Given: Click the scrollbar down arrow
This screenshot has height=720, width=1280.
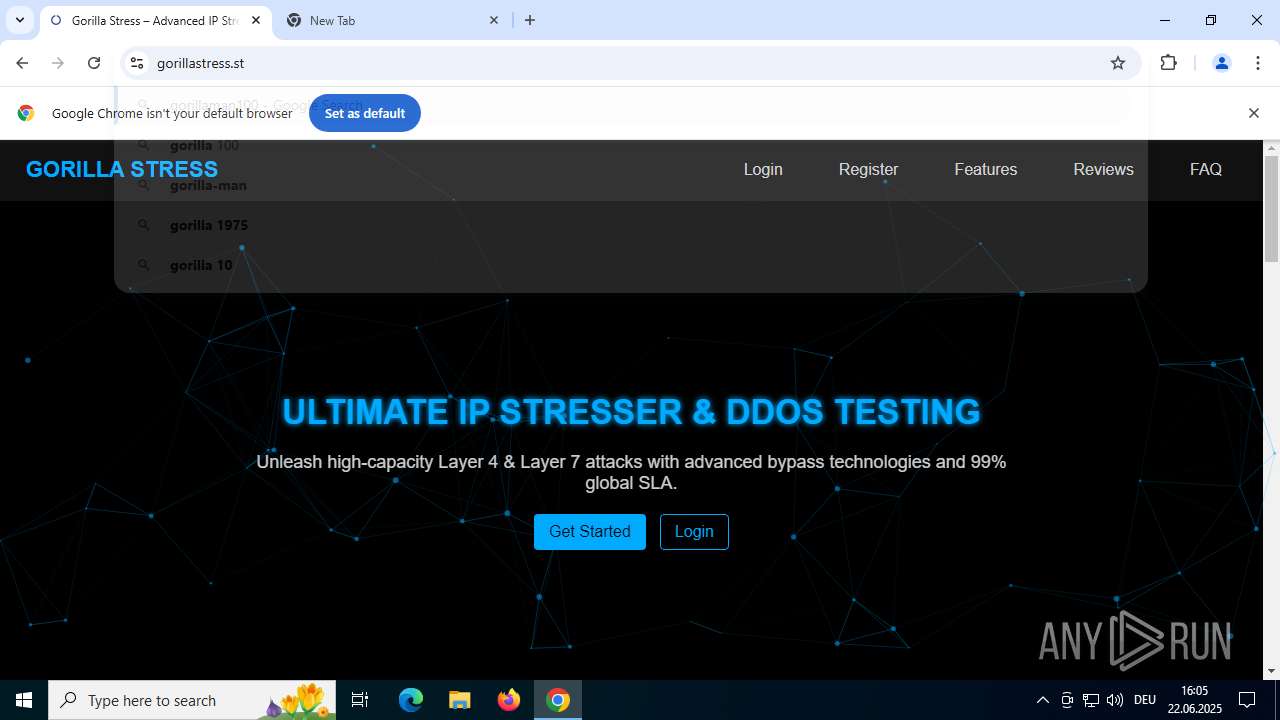Looking at the screenshot, I should (x=1271, y=671).
